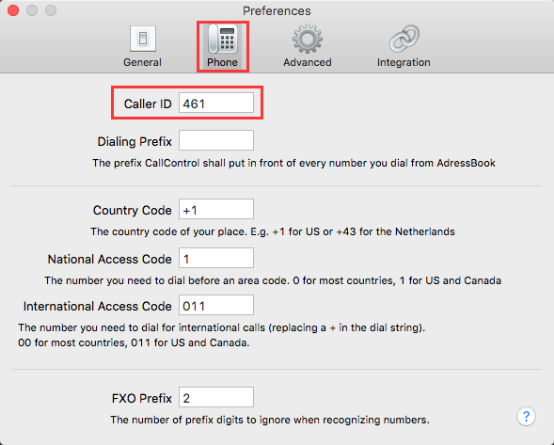
Task: Click the Country Code field with +1
Action: pyautogui.click(x=216, y=209)
